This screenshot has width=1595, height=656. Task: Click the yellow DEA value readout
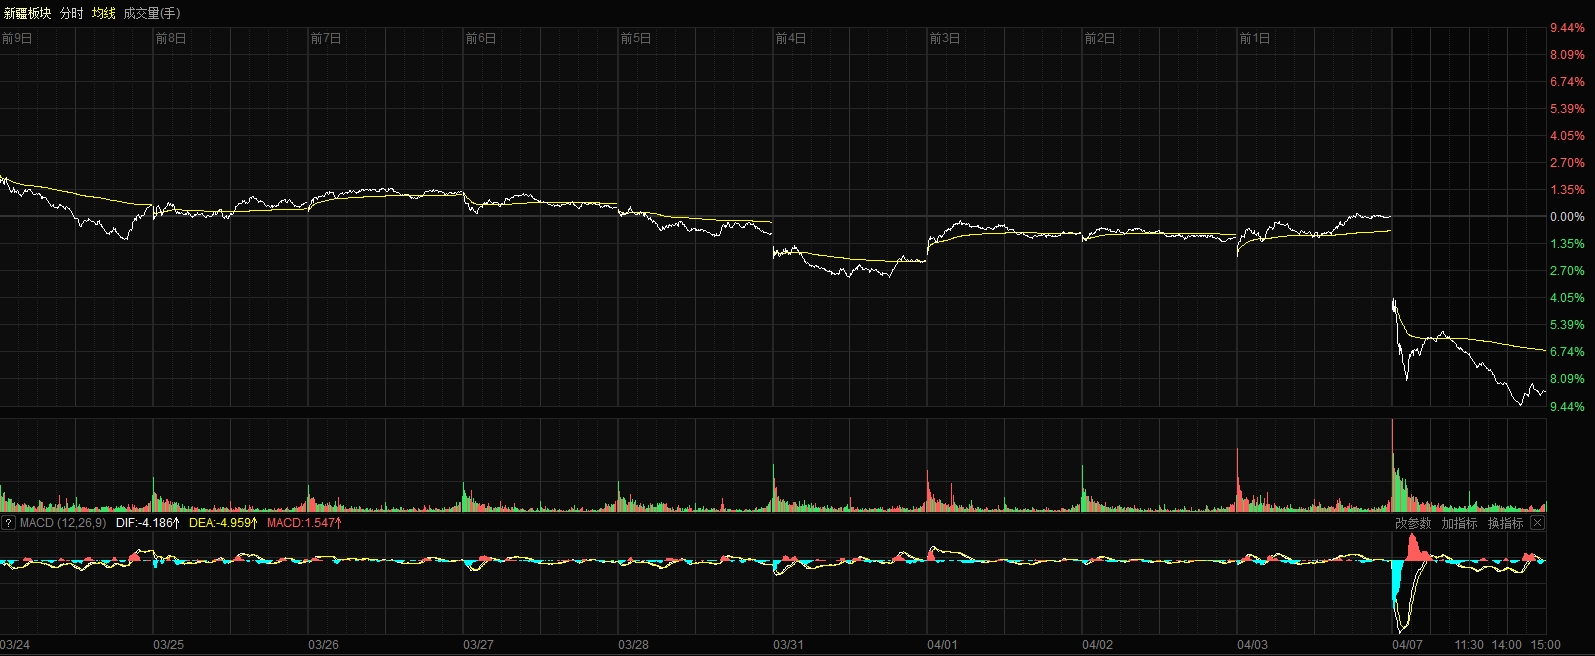223,523
